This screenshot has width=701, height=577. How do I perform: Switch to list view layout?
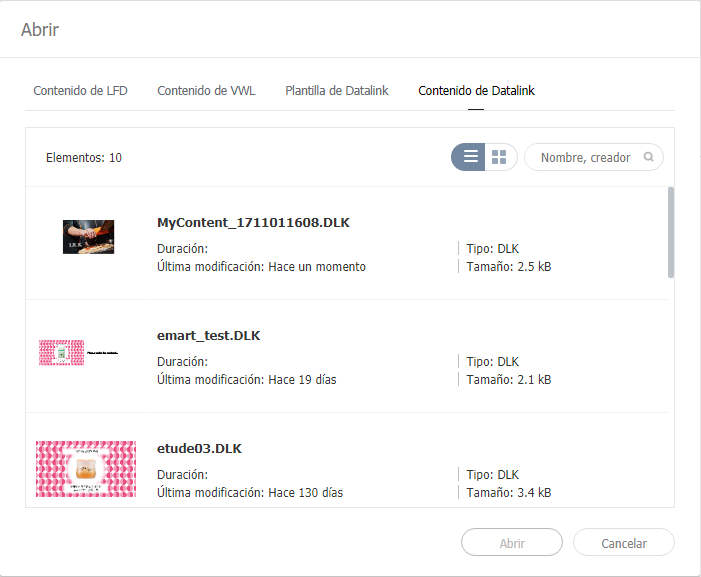coord(470,157)
